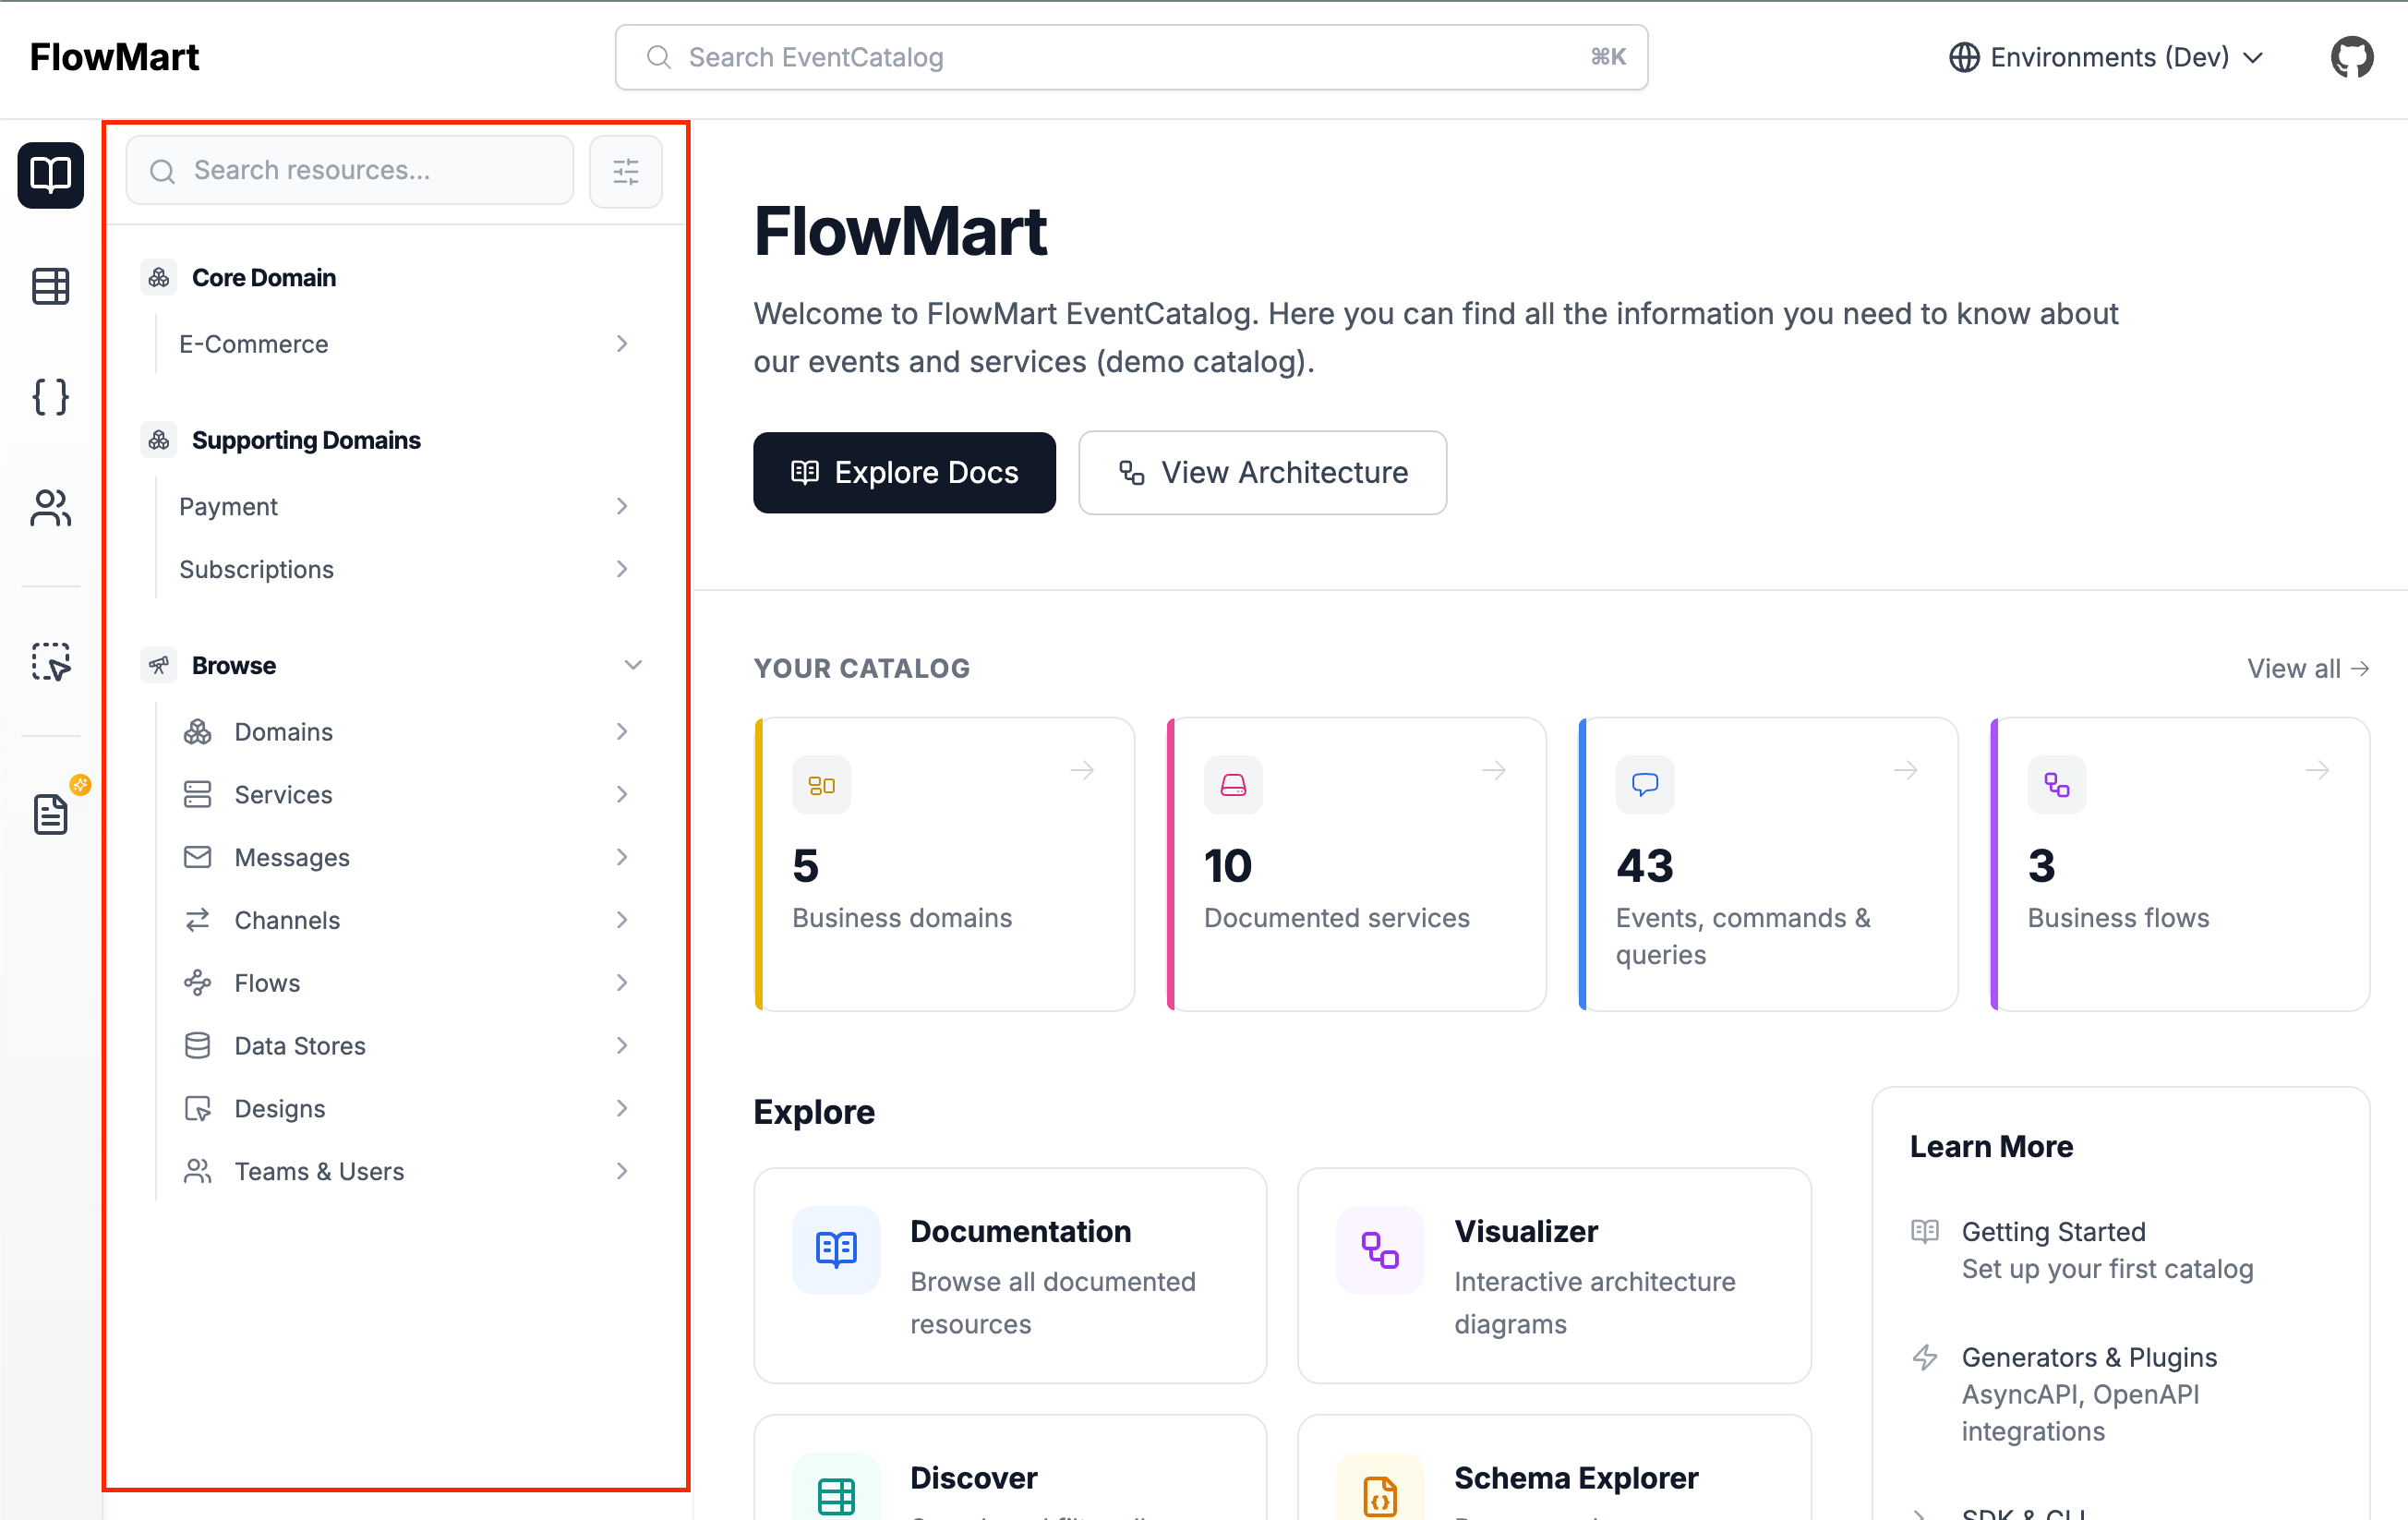This screenshot has width=2408, height=1520.
Task: Open the AI document icon with sparkle badge
Action: (50, 814)
